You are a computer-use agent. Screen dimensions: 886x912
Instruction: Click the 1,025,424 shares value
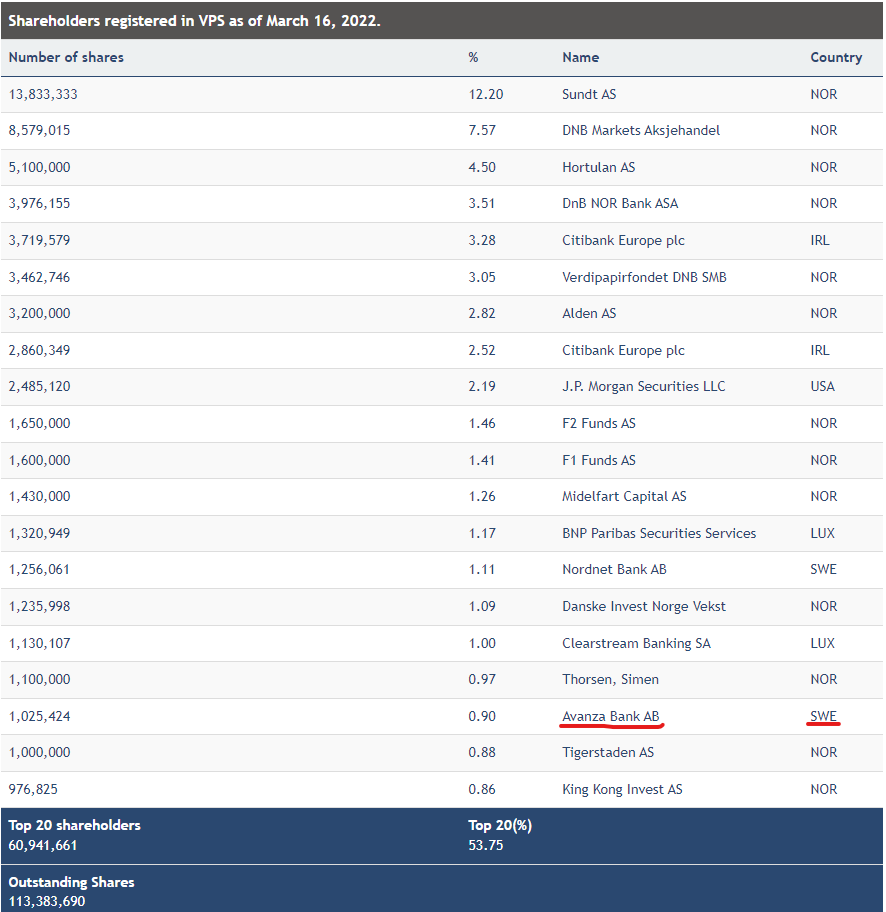tap(39, 717)
